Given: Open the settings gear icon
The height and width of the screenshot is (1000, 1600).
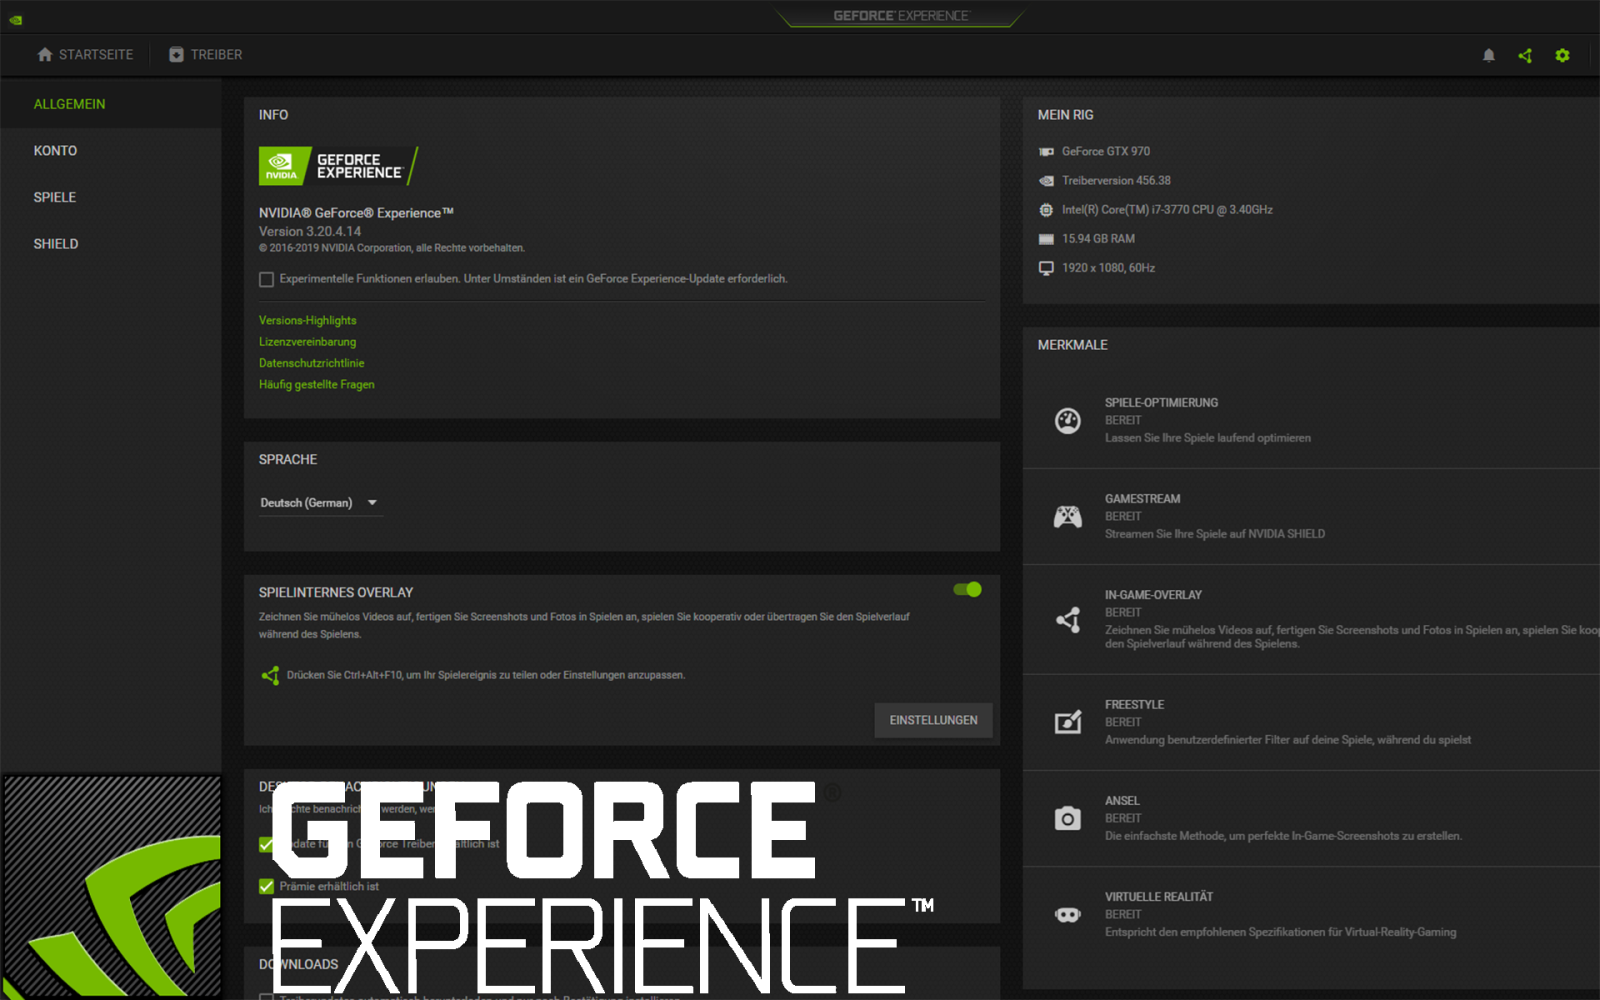Looking at the screenshot, I should tap(1562, 56).
